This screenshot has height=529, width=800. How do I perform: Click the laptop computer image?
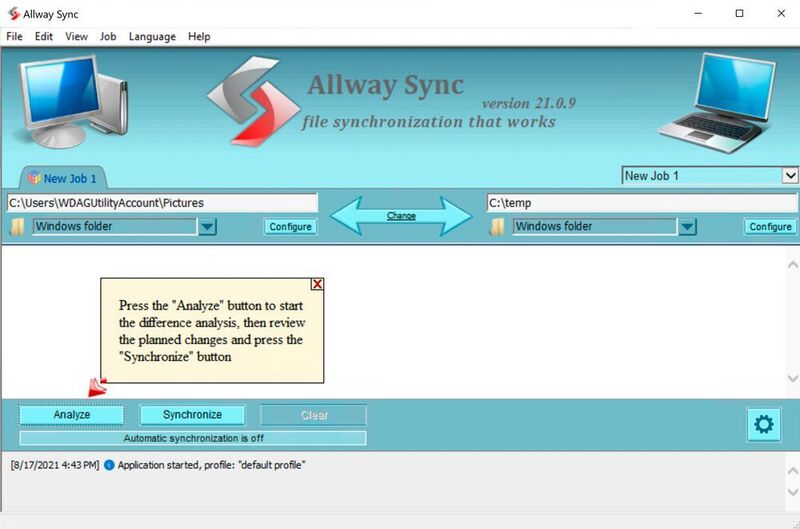pyautogui.click(x=719, y=103)
